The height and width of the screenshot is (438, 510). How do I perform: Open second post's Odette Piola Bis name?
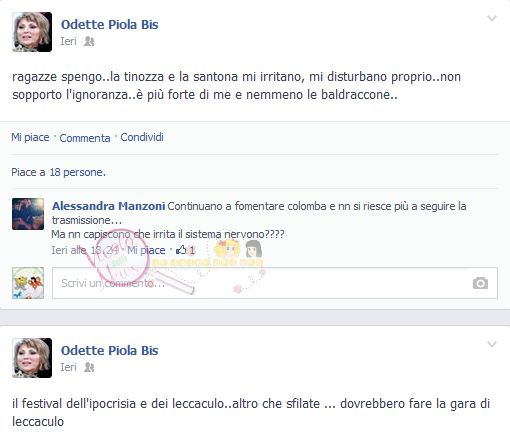click(109, 351)
